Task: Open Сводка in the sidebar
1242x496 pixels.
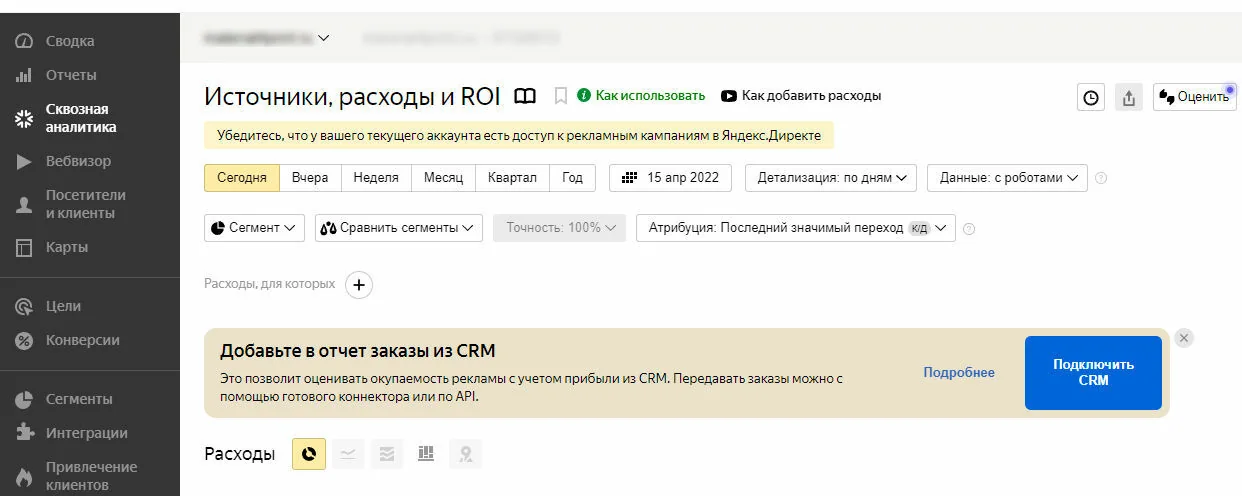Action: click(x=70, y=41)
